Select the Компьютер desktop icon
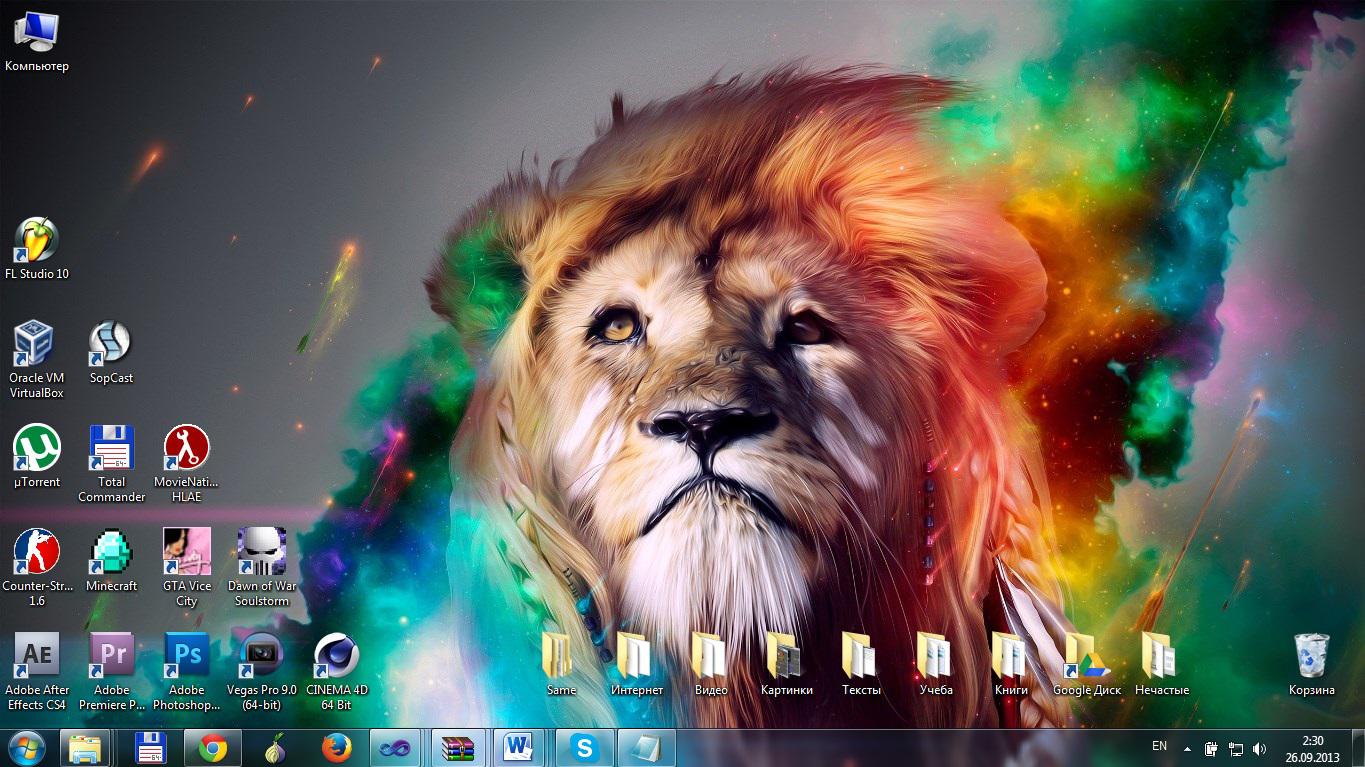Viewport: 1365px width, 767px height. 37,42
